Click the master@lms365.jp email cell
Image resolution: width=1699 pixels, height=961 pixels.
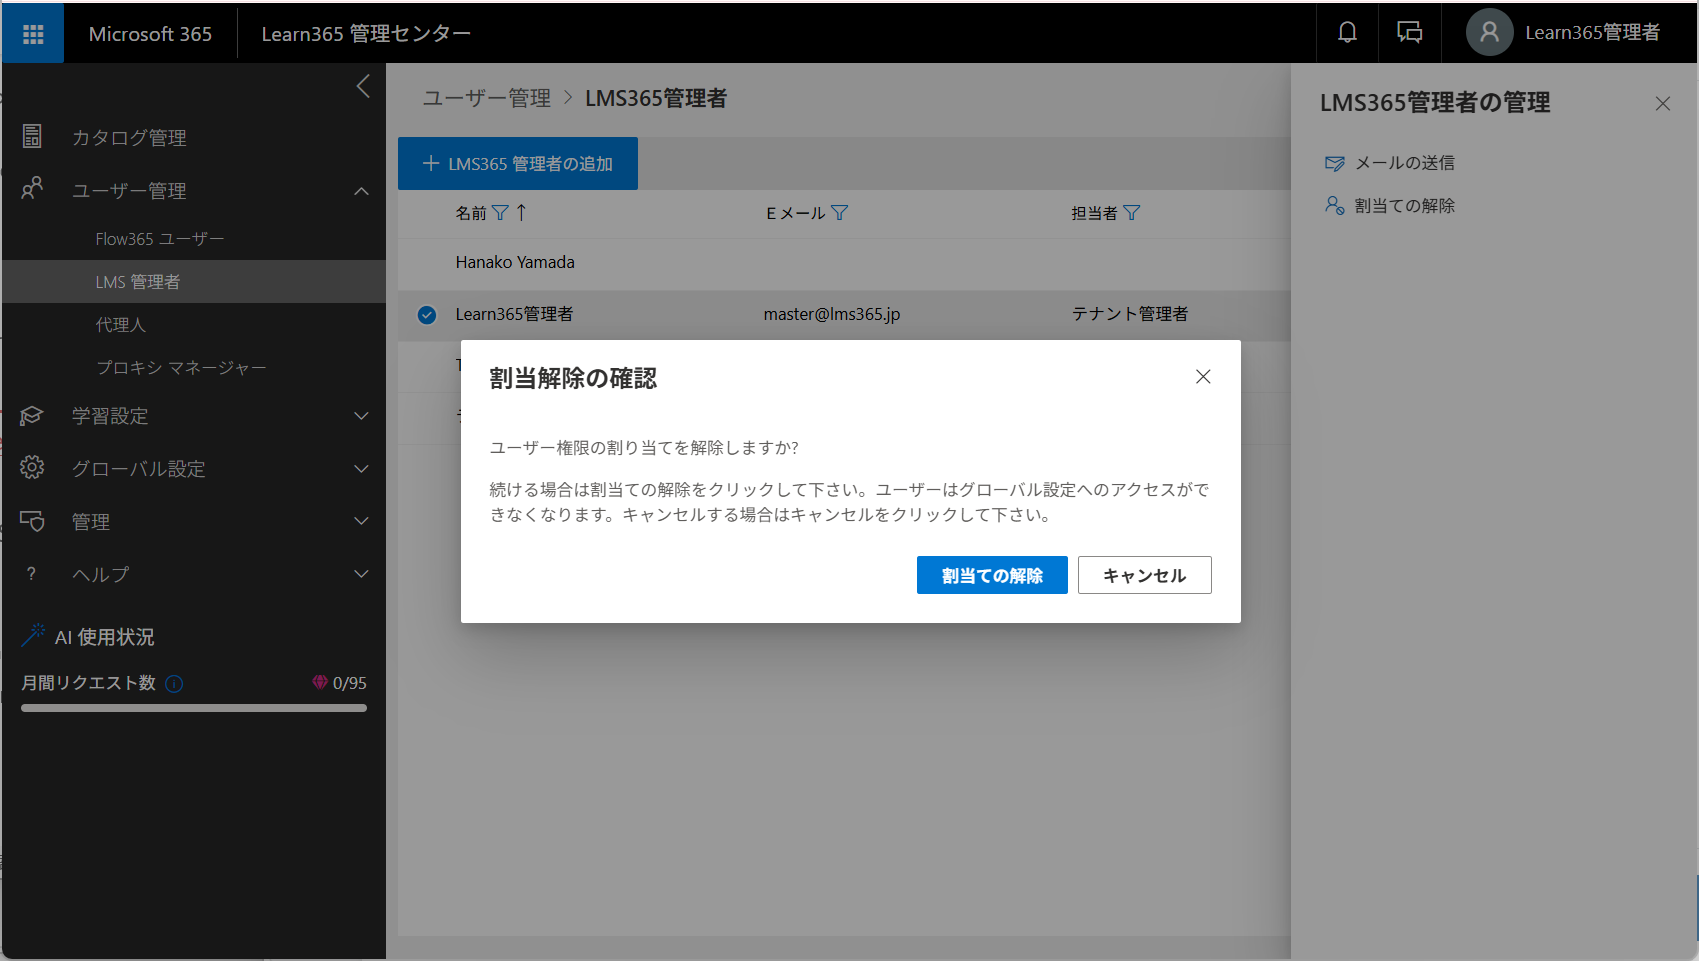click(832, 314)
